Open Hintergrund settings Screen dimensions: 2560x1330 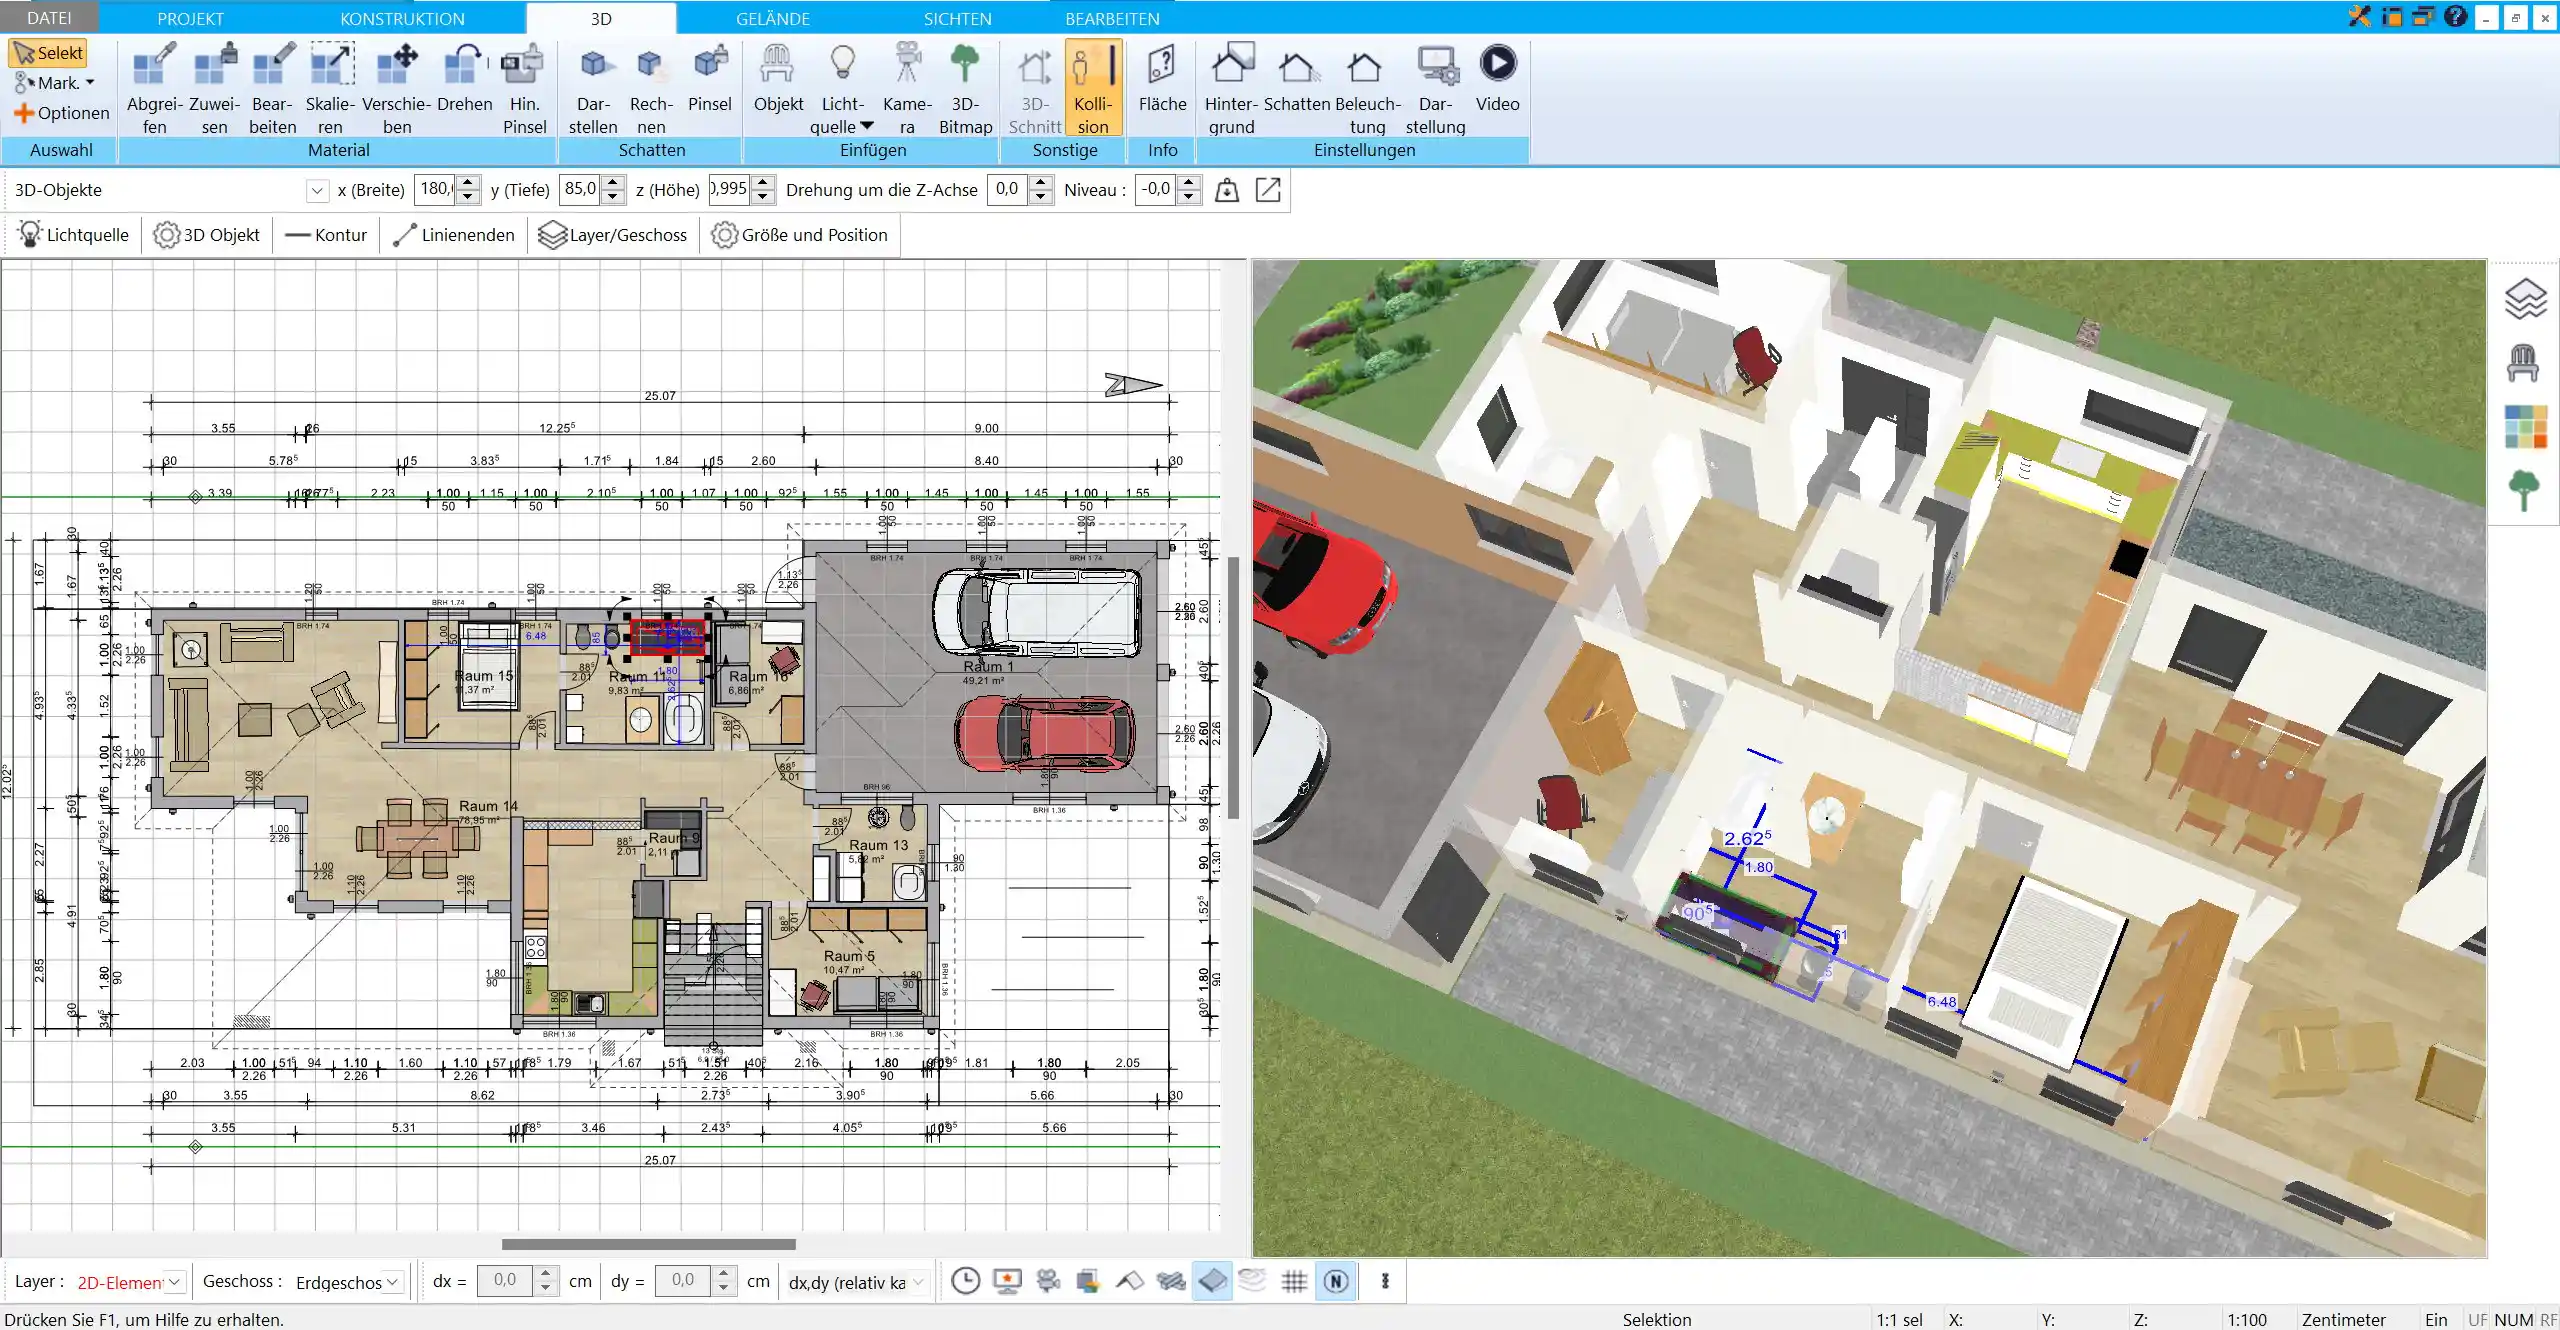[x=1231, y=88]
